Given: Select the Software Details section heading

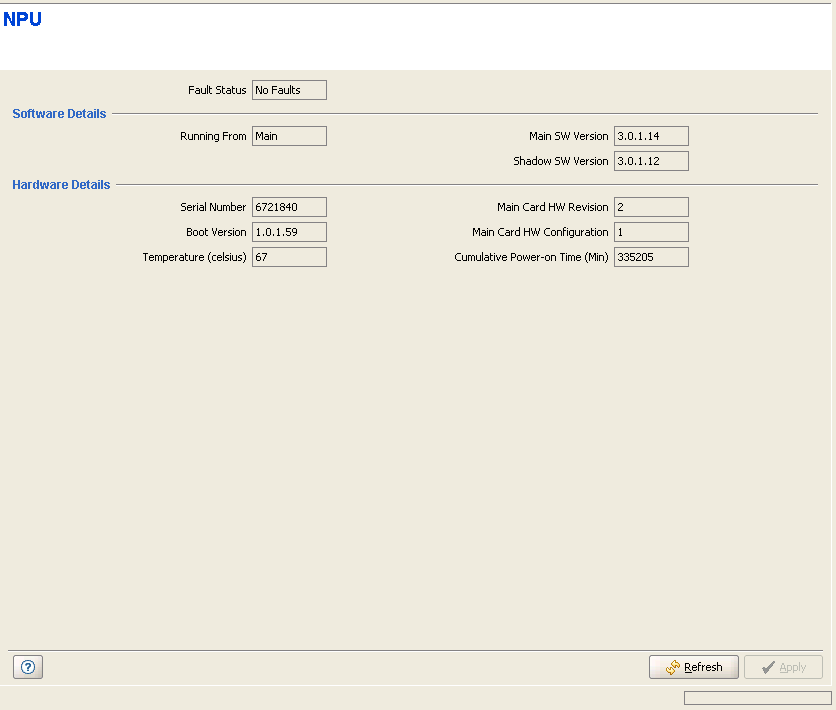Looking at the screenshot, I should coord(59,114).
